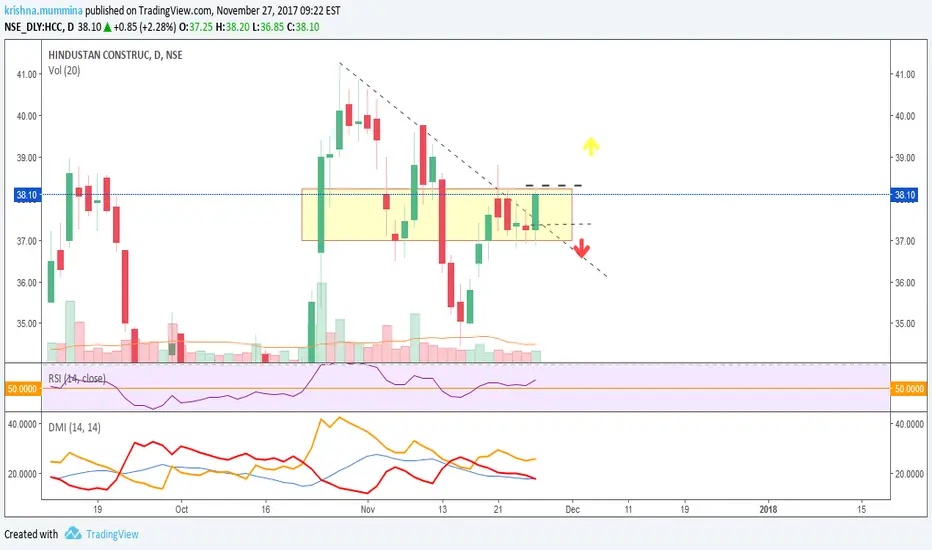
Task: Click the yellow up arrow on the chart
Action: (x=590, y=146)
